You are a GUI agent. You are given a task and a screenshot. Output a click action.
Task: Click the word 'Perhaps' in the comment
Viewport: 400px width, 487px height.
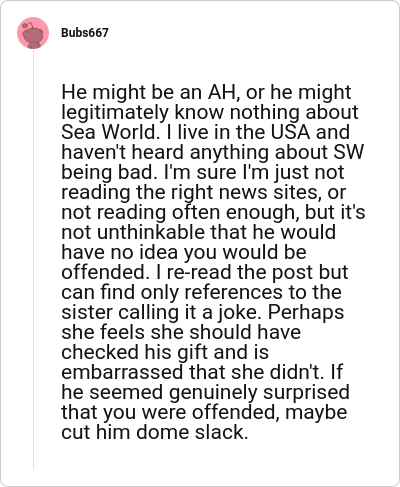306,312
